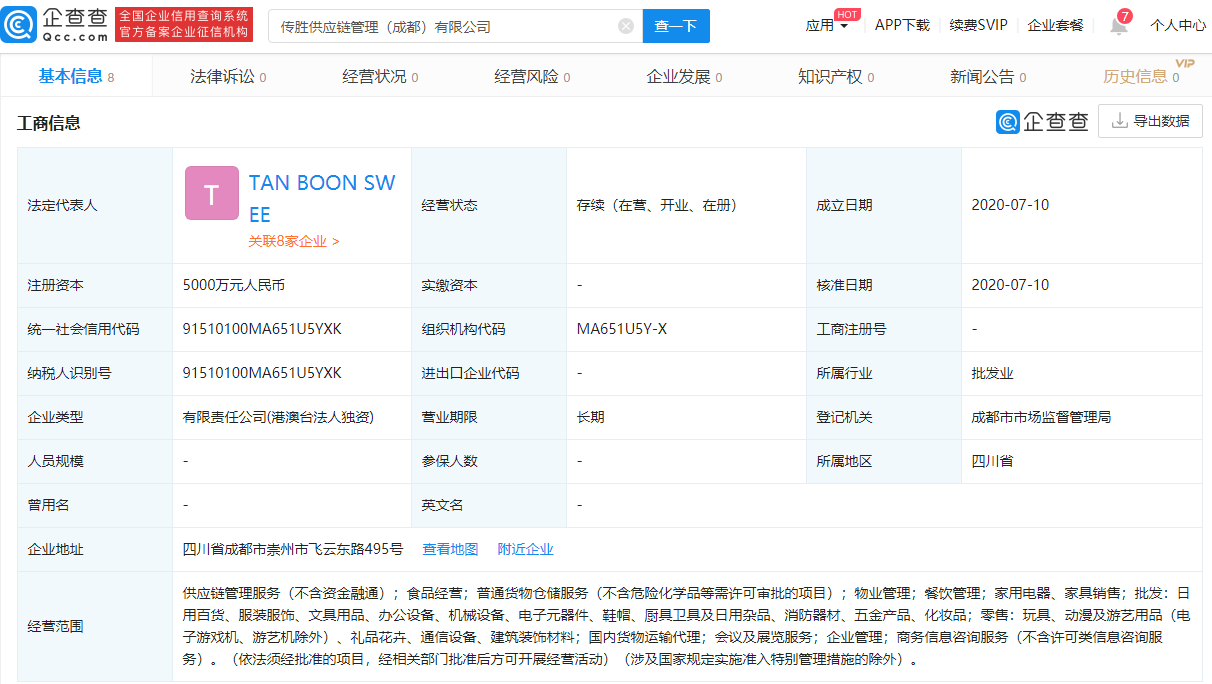Image resolution: width=1212 pixels, height=684 pixels.
Task: Click the registrar 成都市市场监督管理局
Action: 1041,417
